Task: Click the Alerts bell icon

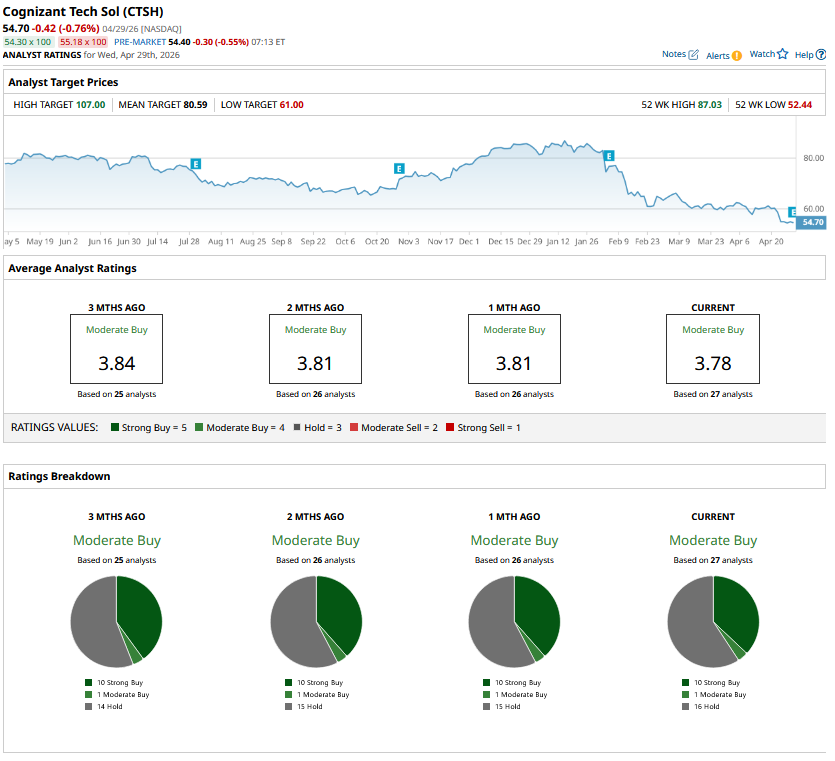Action: click(x=737, y=56)
